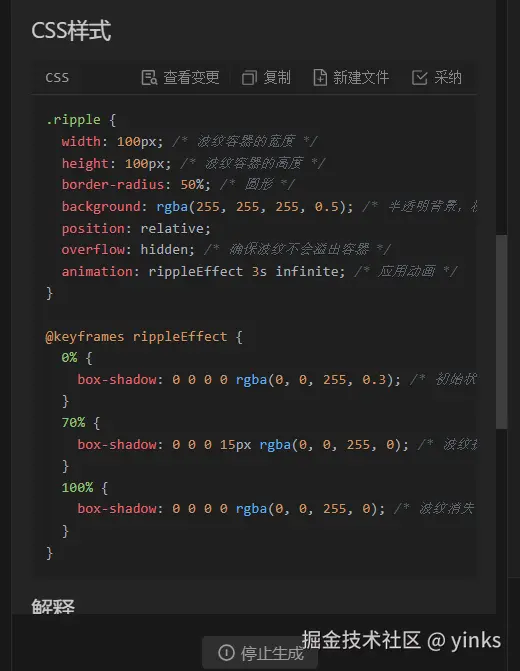Click the 查看变更 view changes icon

point(149,78)
